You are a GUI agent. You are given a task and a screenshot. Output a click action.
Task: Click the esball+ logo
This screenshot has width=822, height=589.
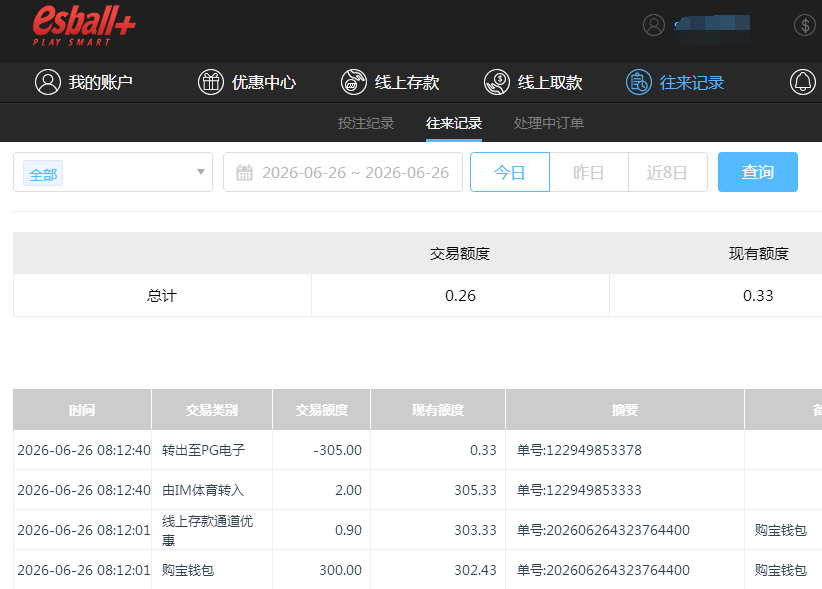[84, 26]
